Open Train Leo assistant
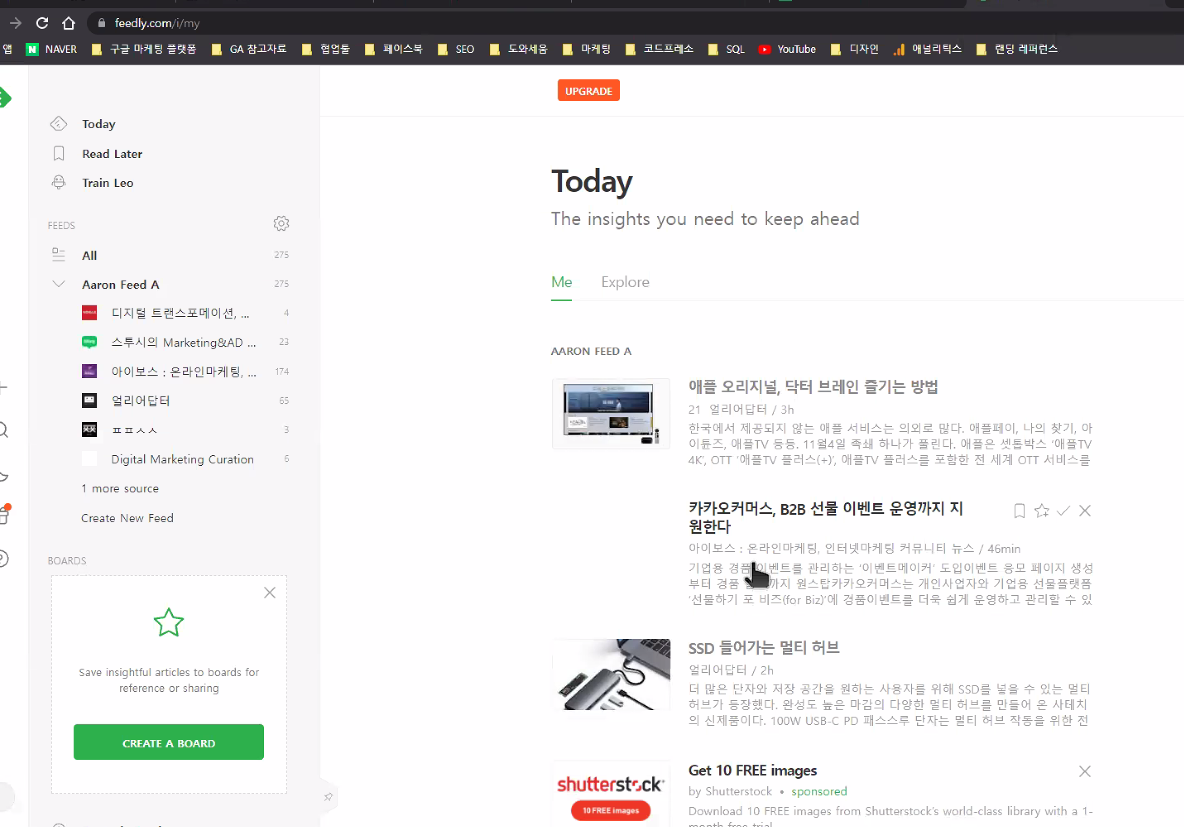This screenshot has height=827, width=1184. pyautogui.click(x=107, y=183)
